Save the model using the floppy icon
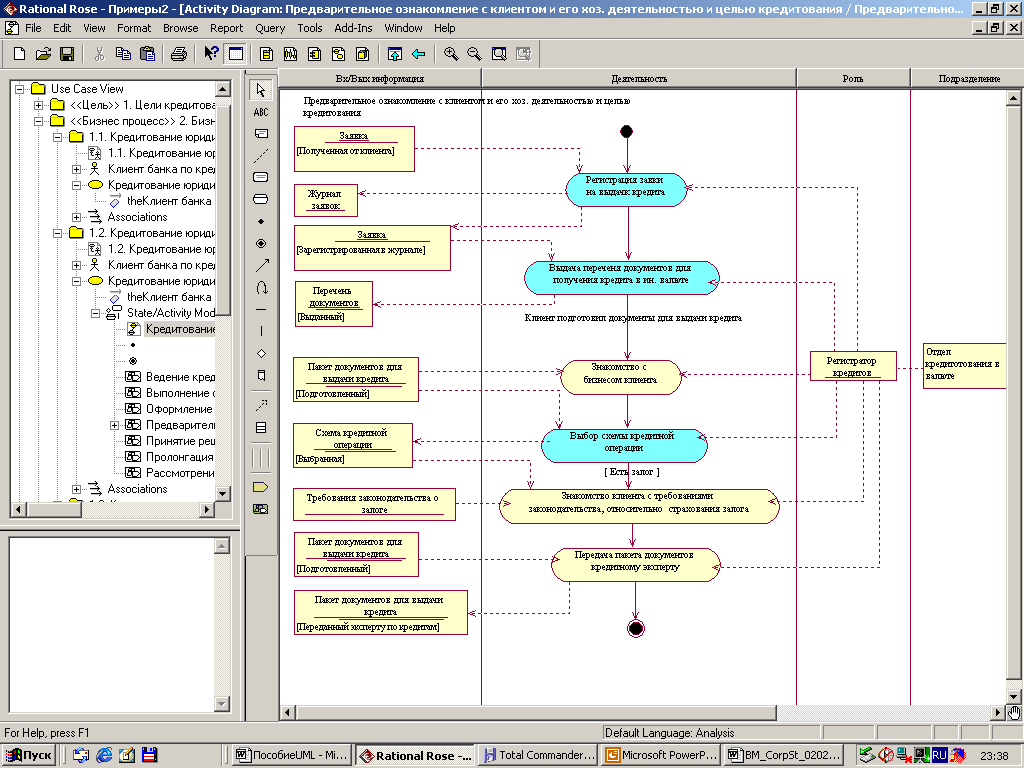The height and width of the screenshot is (768, 1024). (x=67, y=54)
